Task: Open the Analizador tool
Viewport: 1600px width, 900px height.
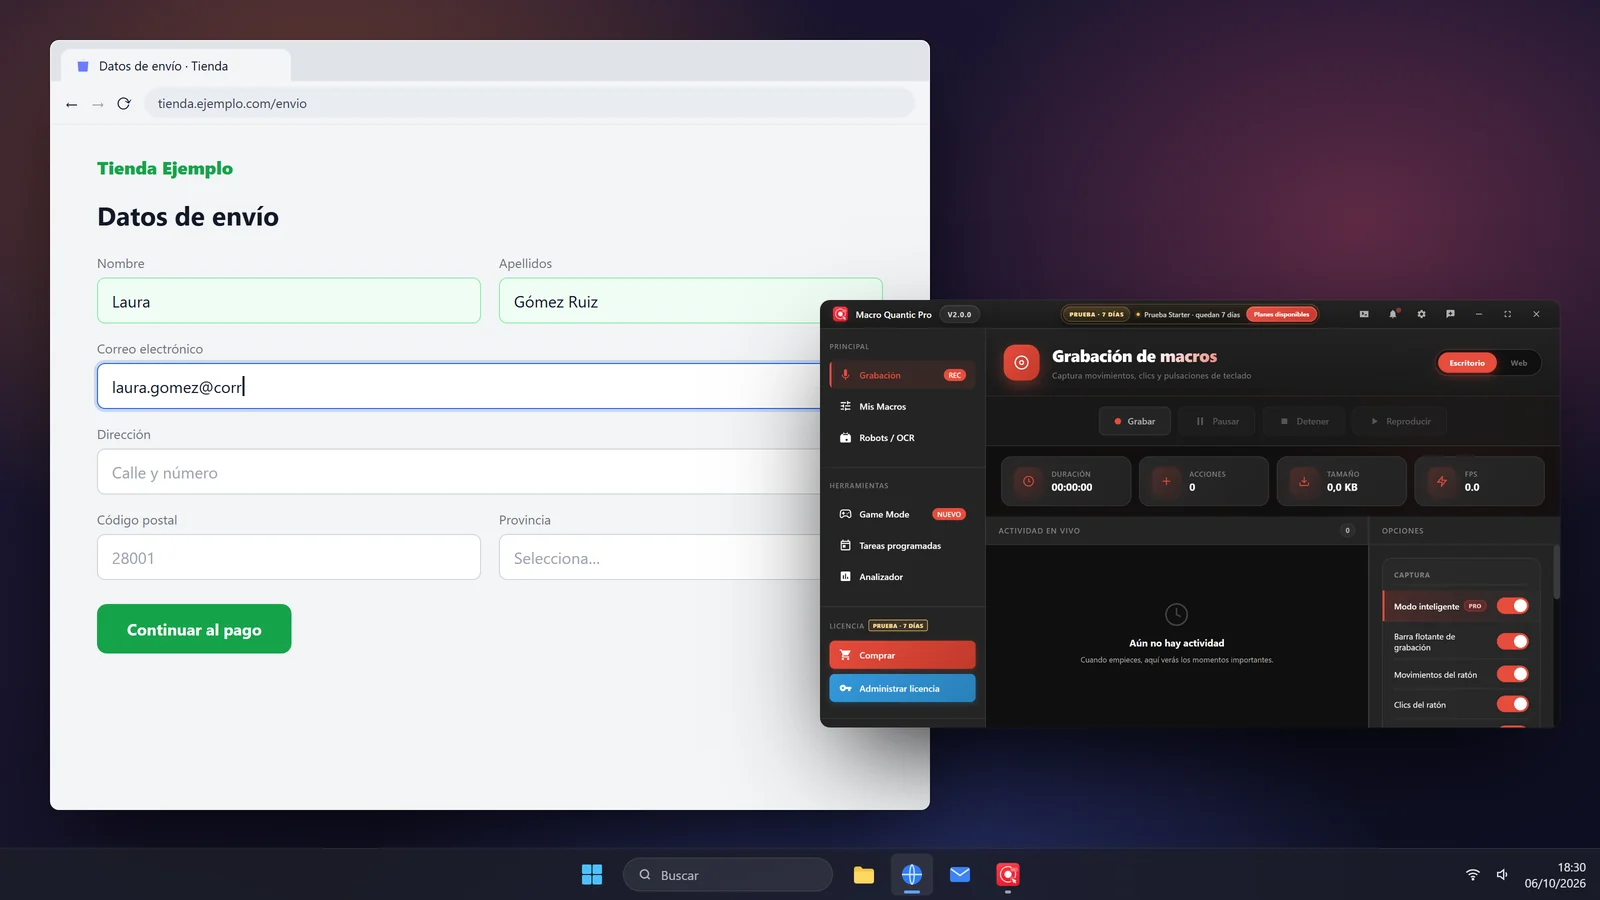Action: click(902, 577)
